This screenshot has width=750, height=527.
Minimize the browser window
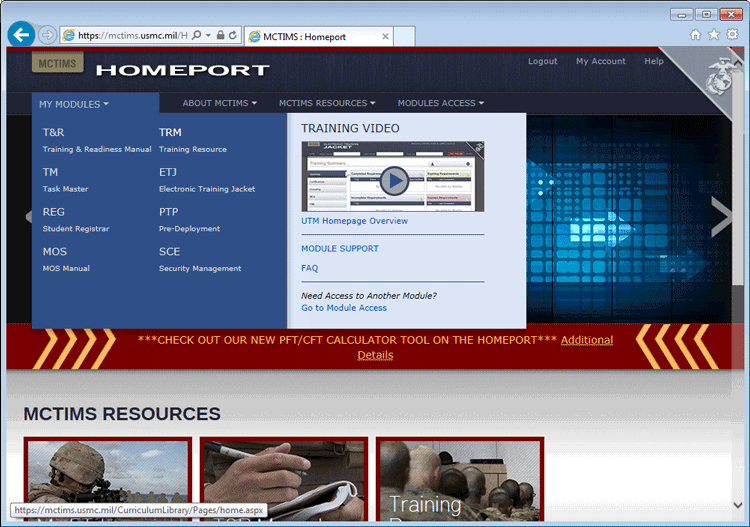coord(682,14)
